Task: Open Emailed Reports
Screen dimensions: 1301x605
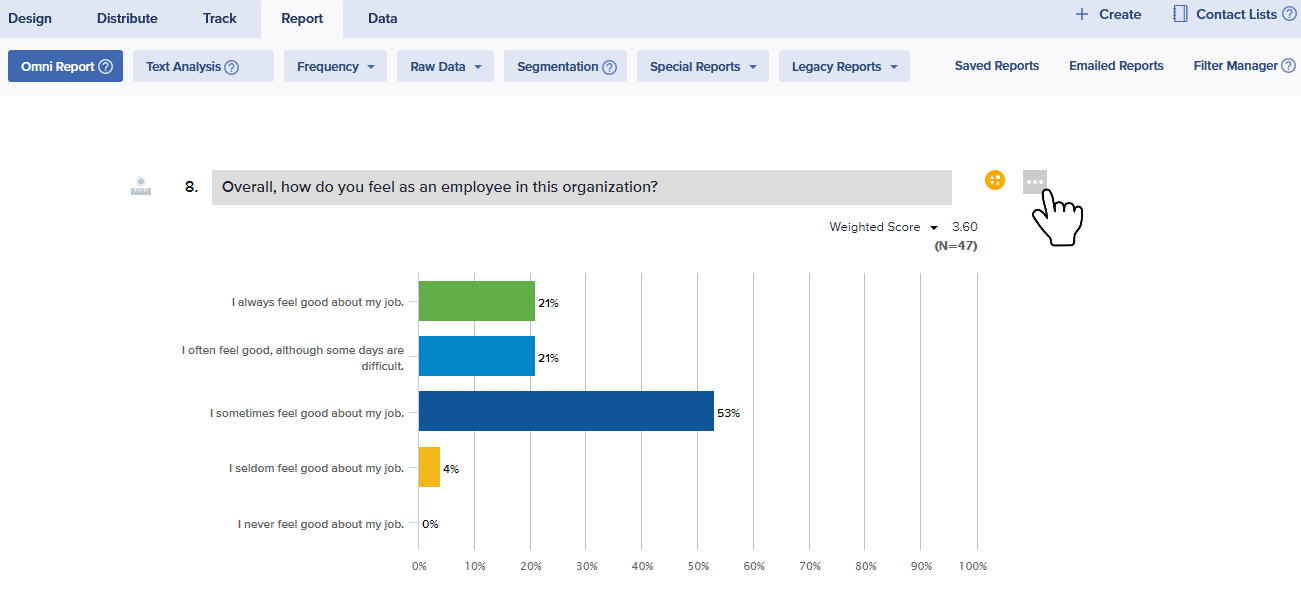Action: [x=1116, y=66]
